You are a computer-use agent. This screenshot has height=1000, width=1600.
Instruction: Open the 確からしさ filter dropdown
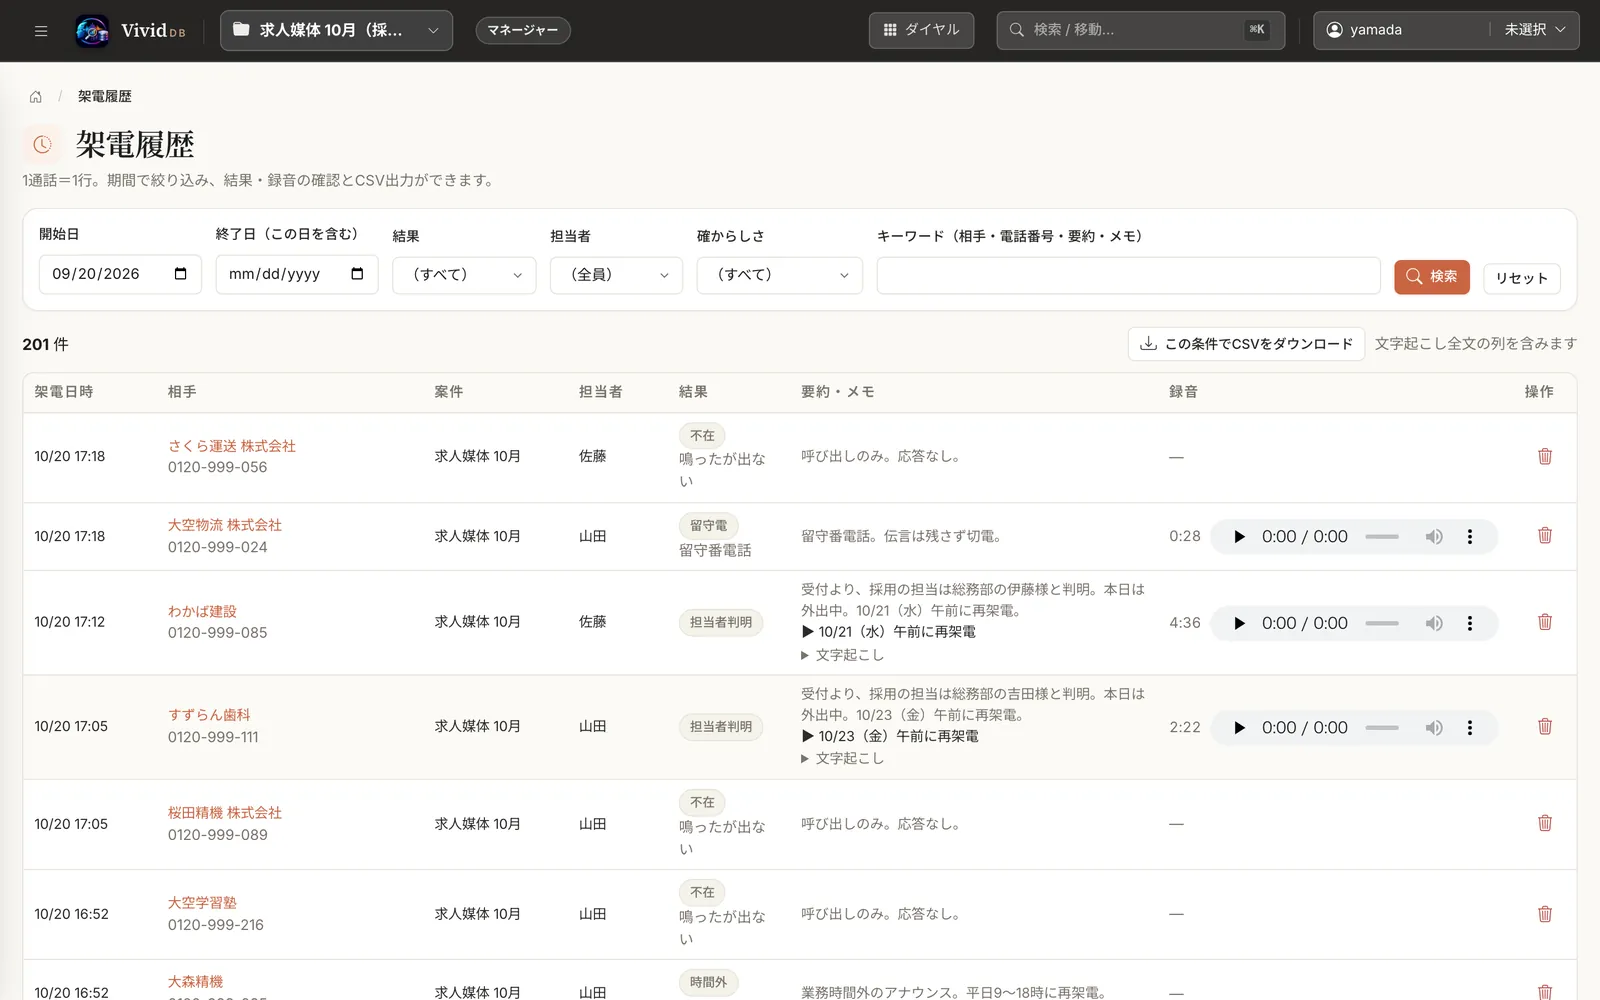[x=780, y=275]
